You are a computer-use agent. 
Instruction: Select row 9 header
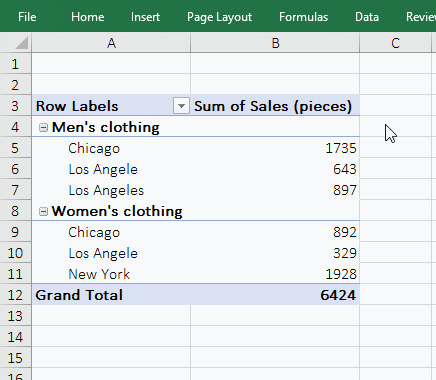[x=15, y=232]
